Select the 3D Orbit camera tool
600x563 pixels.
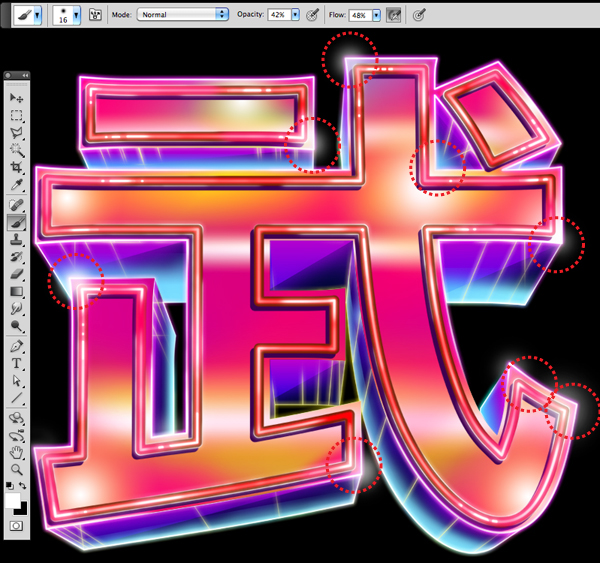pos(16,435)
